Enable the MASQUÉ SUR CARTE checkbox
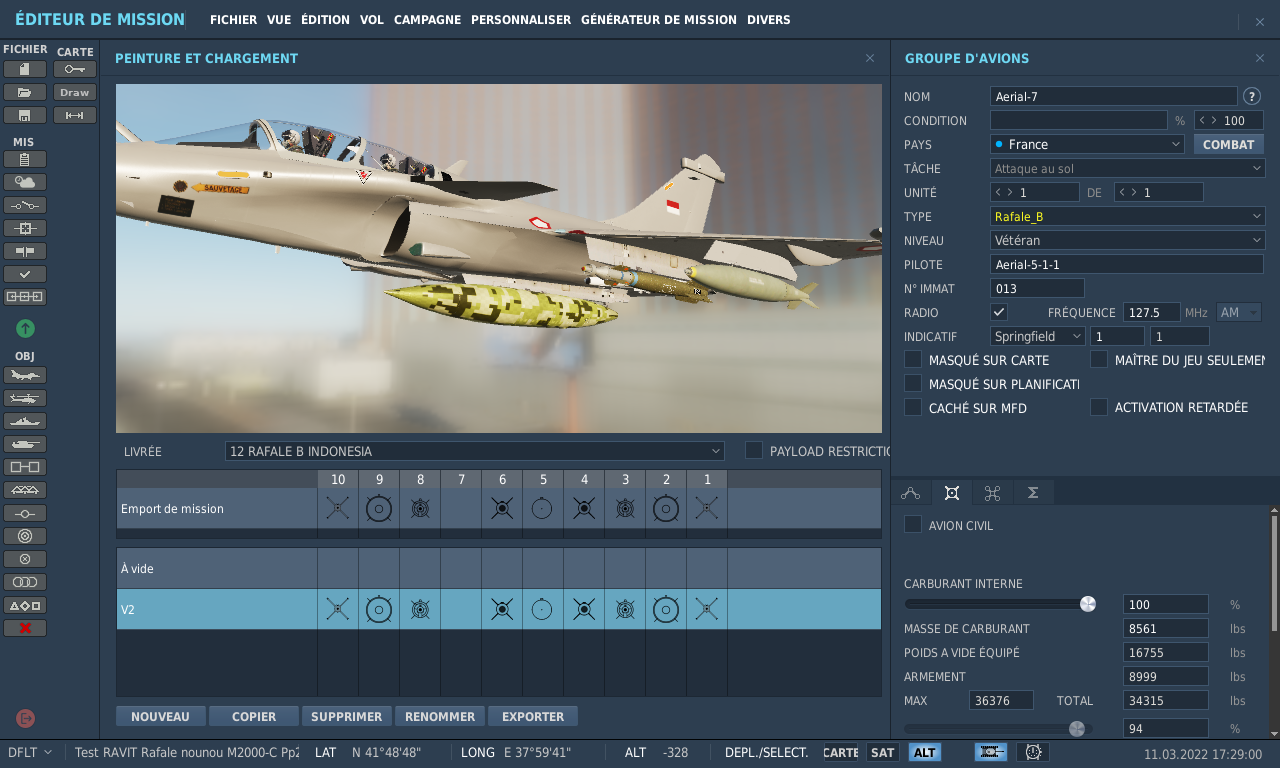The width and height of the screenshot is (1280, 768). coord(913,359)
